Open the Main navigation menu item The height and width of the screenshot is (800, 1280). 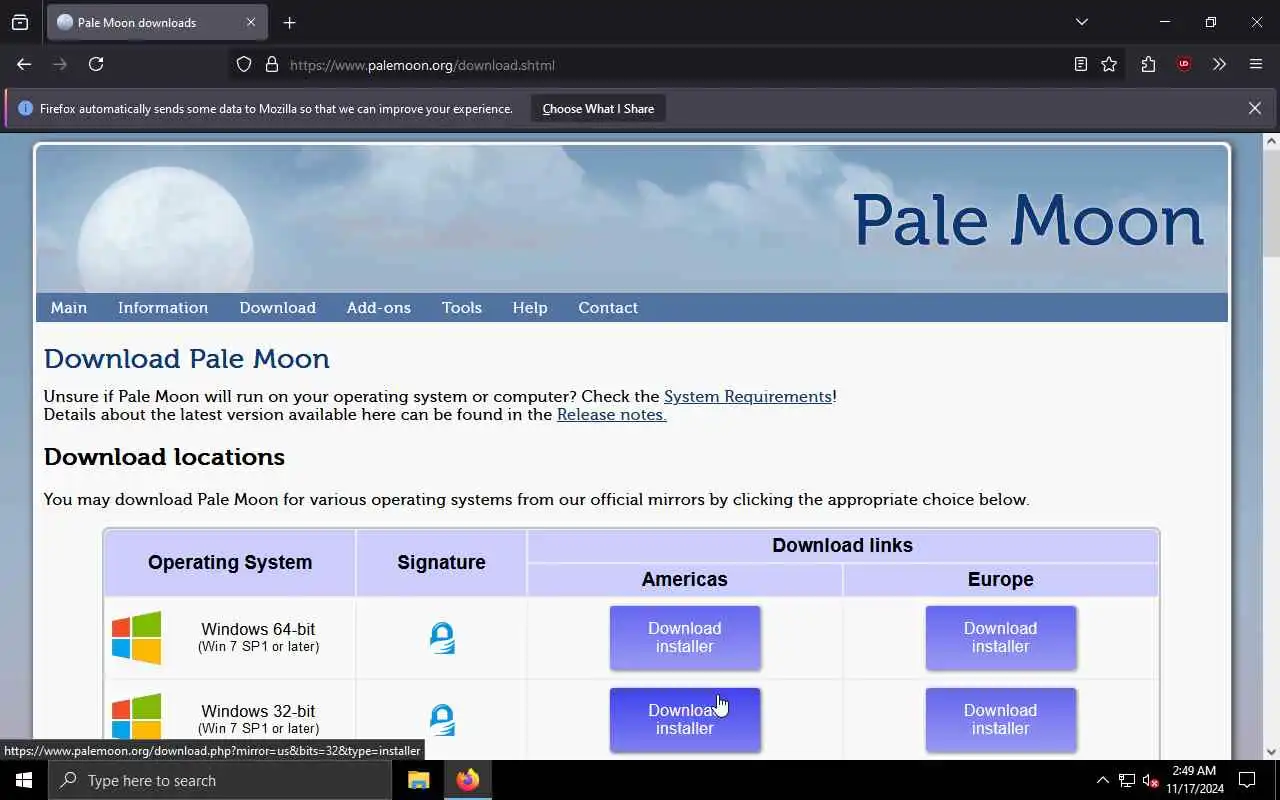click(69, 307)
